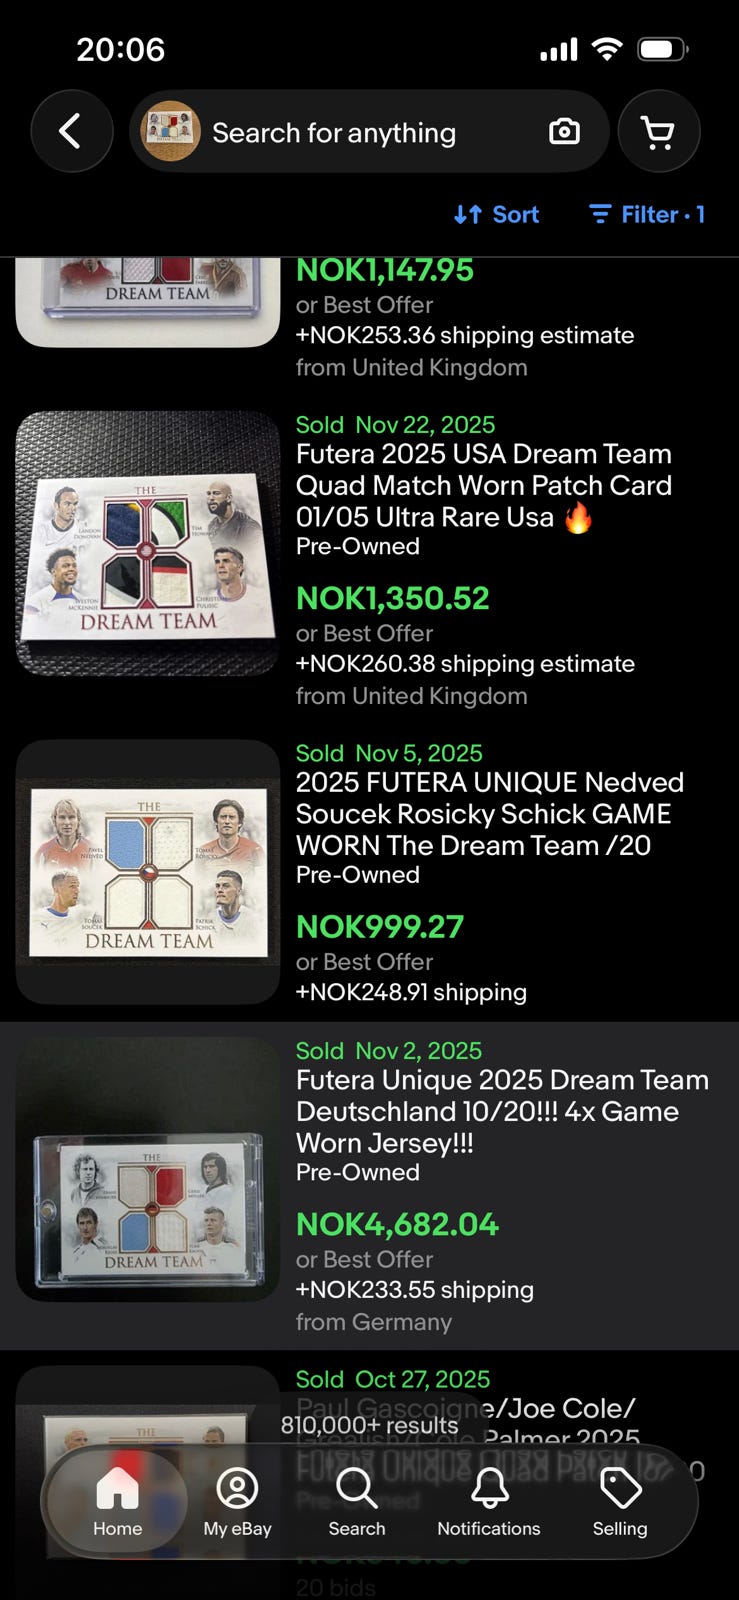739x1600 pixels.
Task: Go to the Home tab
Action: point(118,1502)
